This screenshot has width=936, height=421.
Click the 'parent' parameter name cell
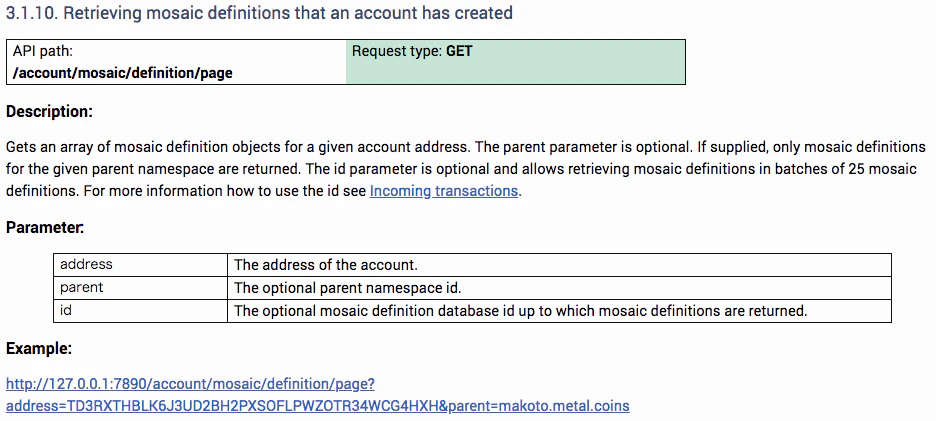pyautogui.click(x=140, y=288)
